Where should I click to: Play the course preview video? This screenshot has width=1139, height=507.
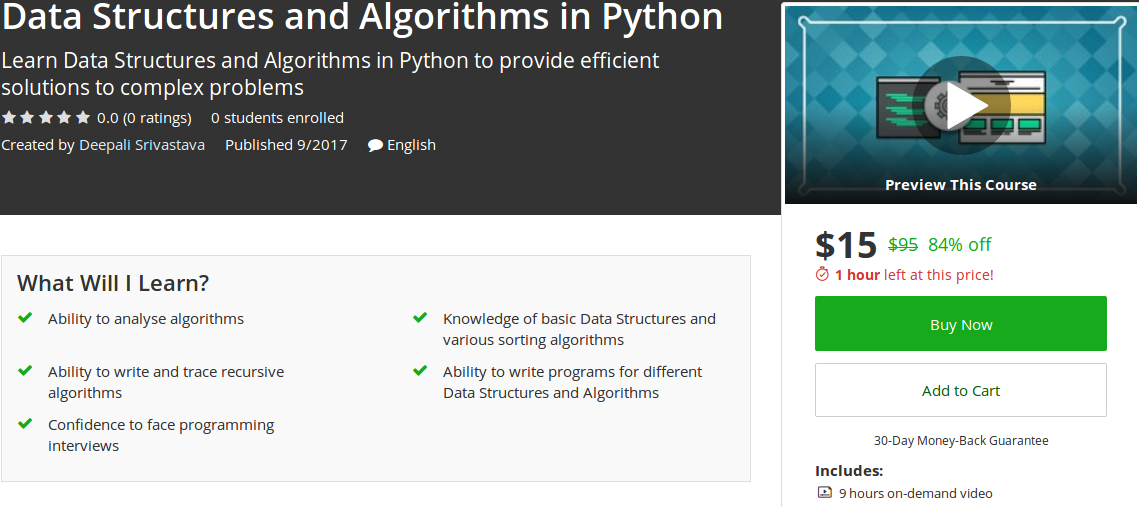coord(961,106)
